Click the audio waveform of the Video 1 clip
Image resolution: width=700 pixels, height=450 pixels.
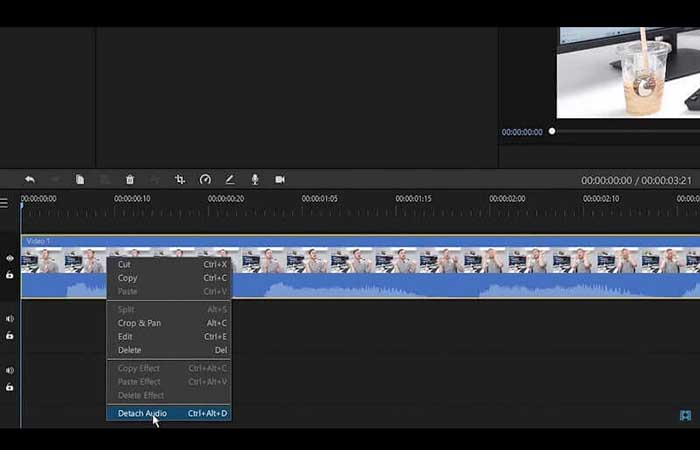[x=464, y=285]
